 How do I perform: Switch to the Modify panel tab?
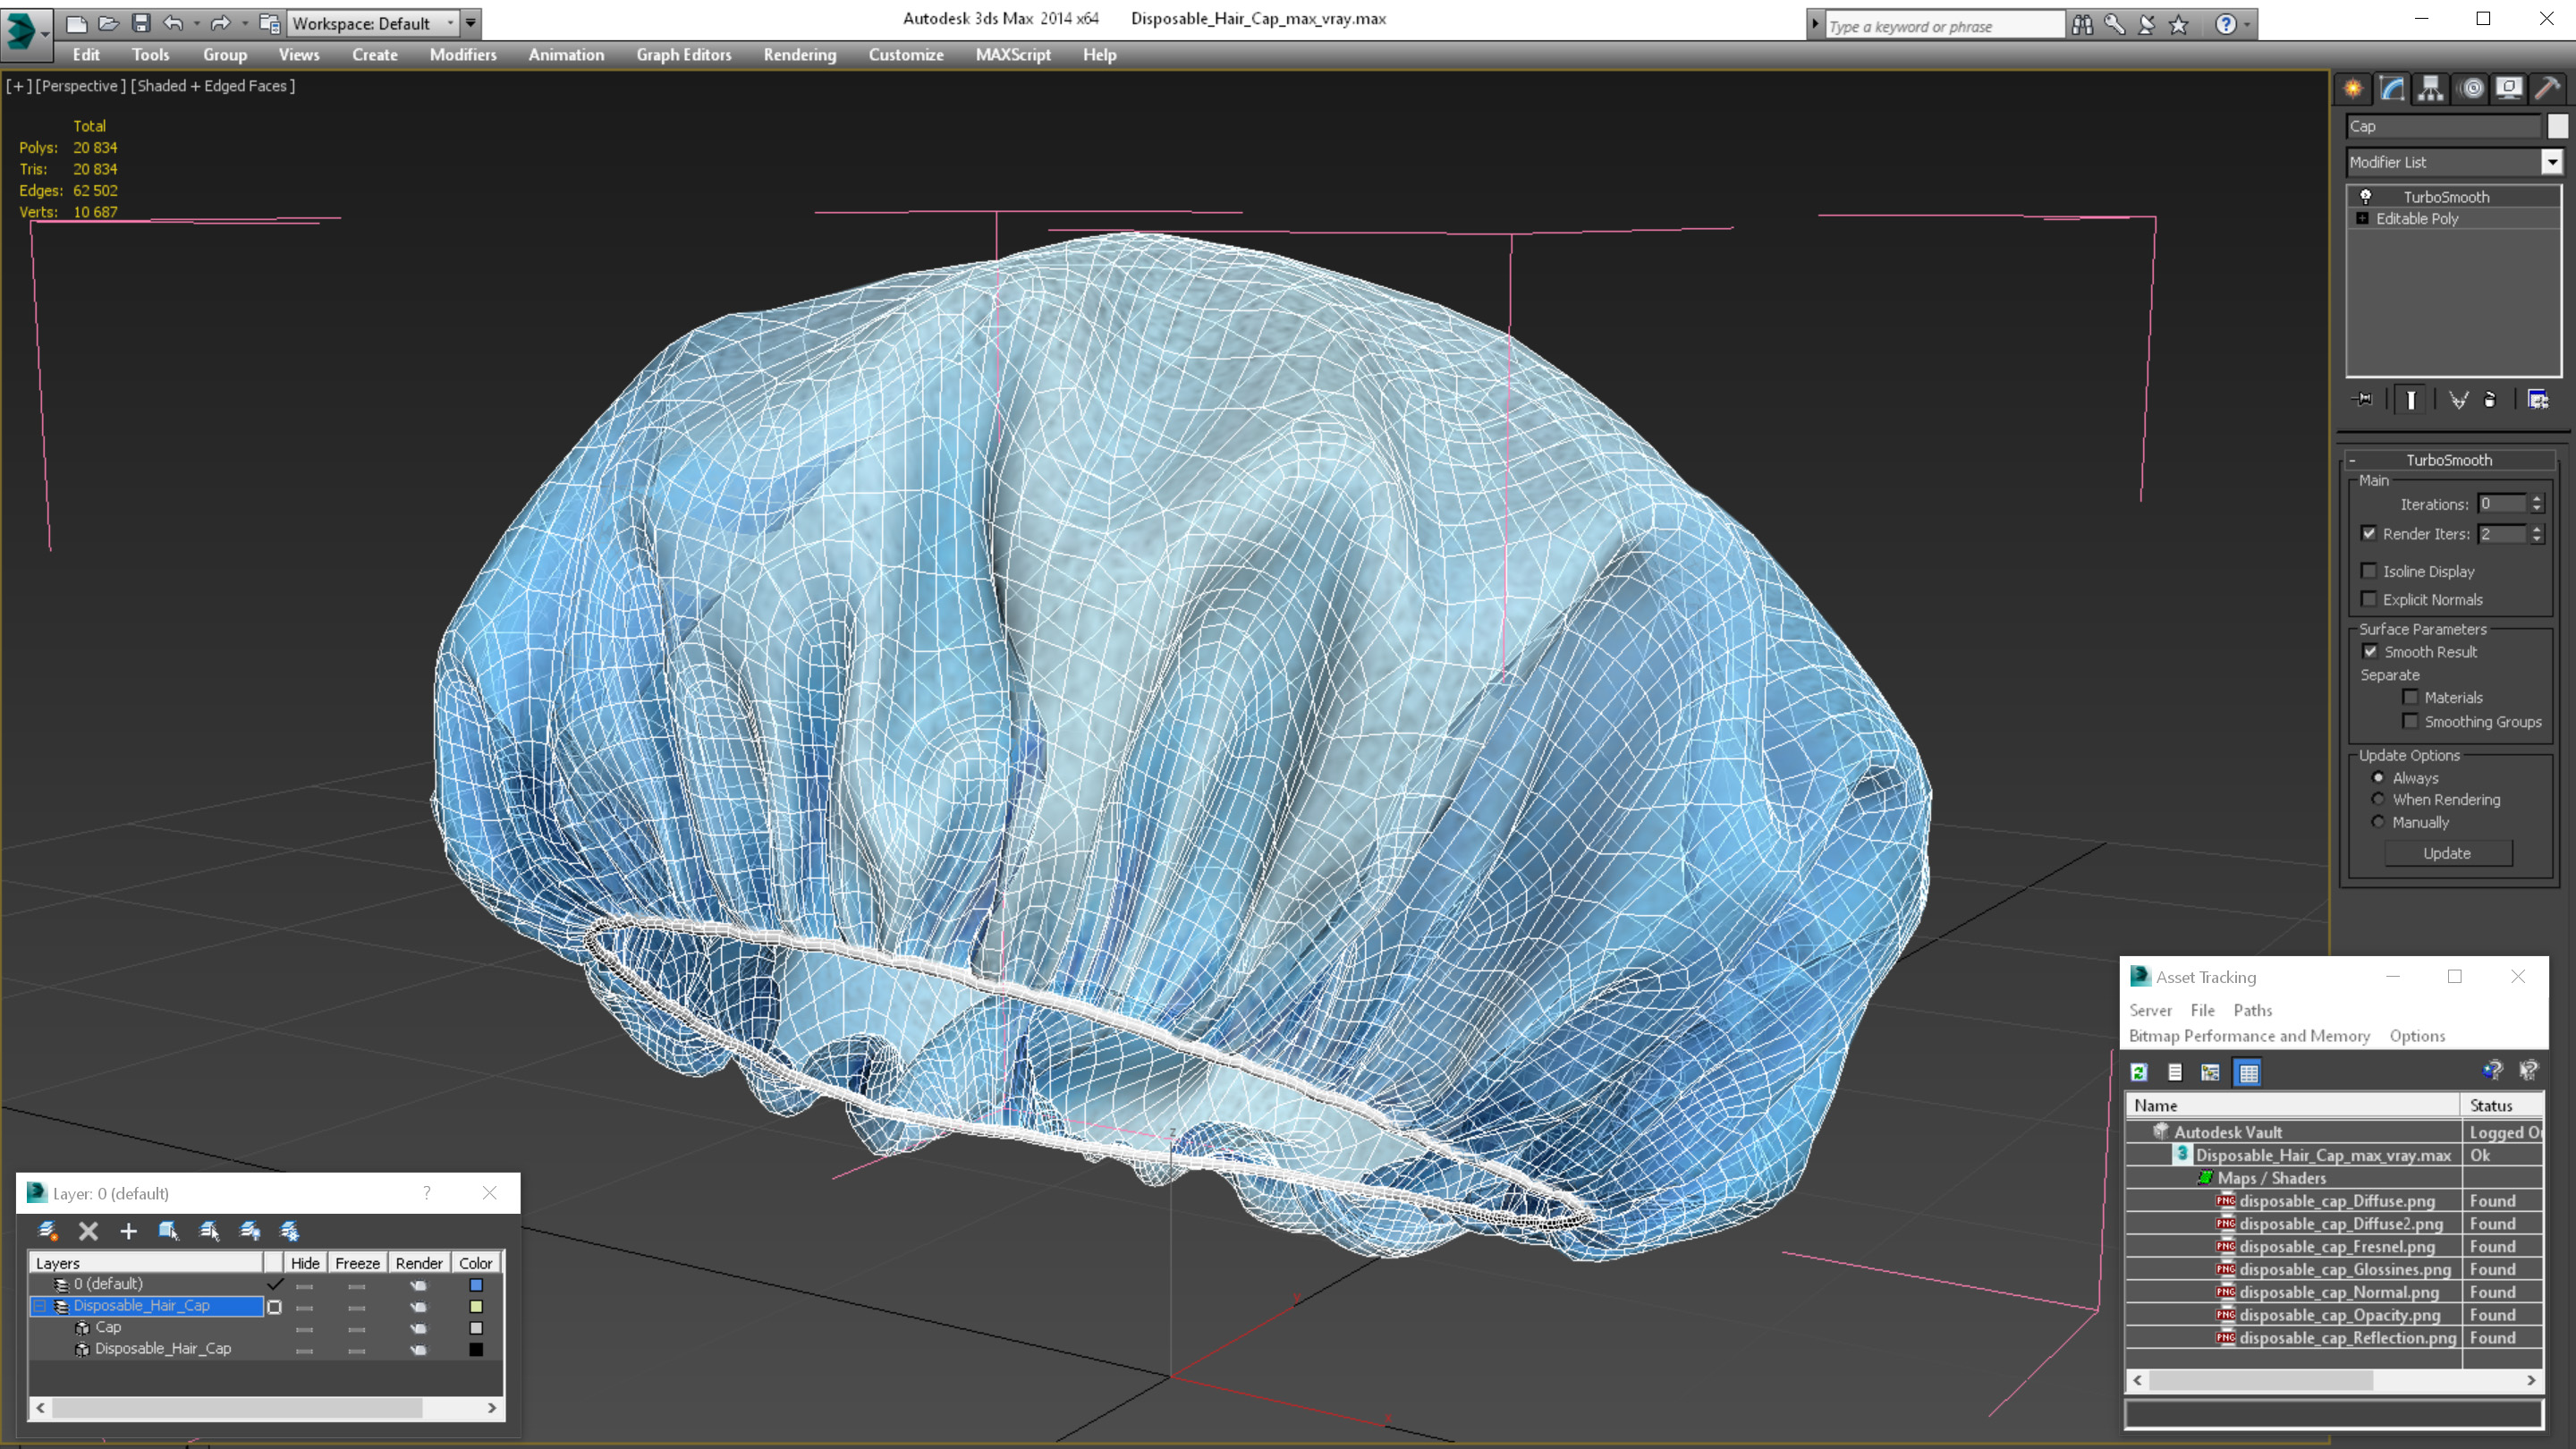(2392, 89)
